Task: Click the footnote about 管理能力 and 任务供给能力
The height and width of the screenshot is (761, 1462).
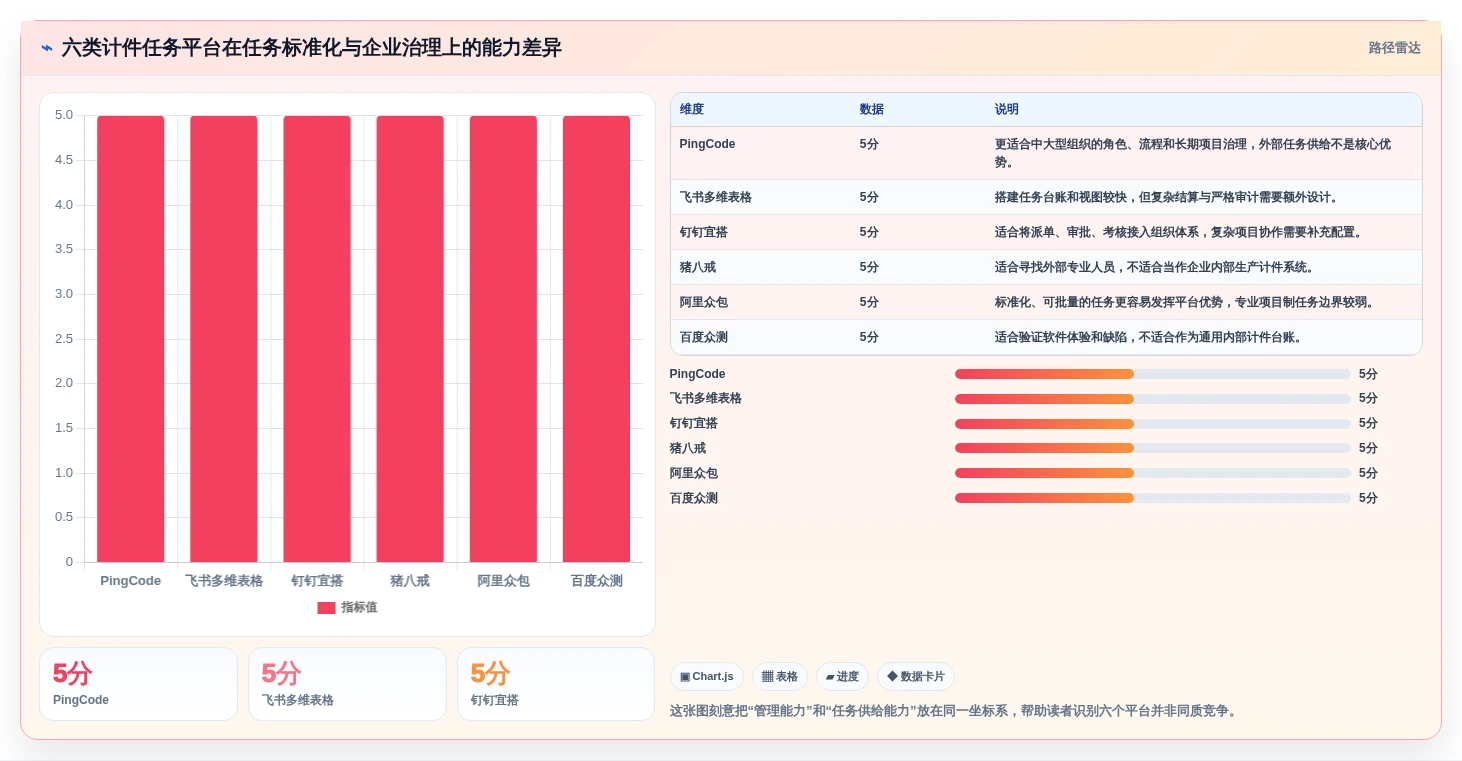Action: click(955, 711)
